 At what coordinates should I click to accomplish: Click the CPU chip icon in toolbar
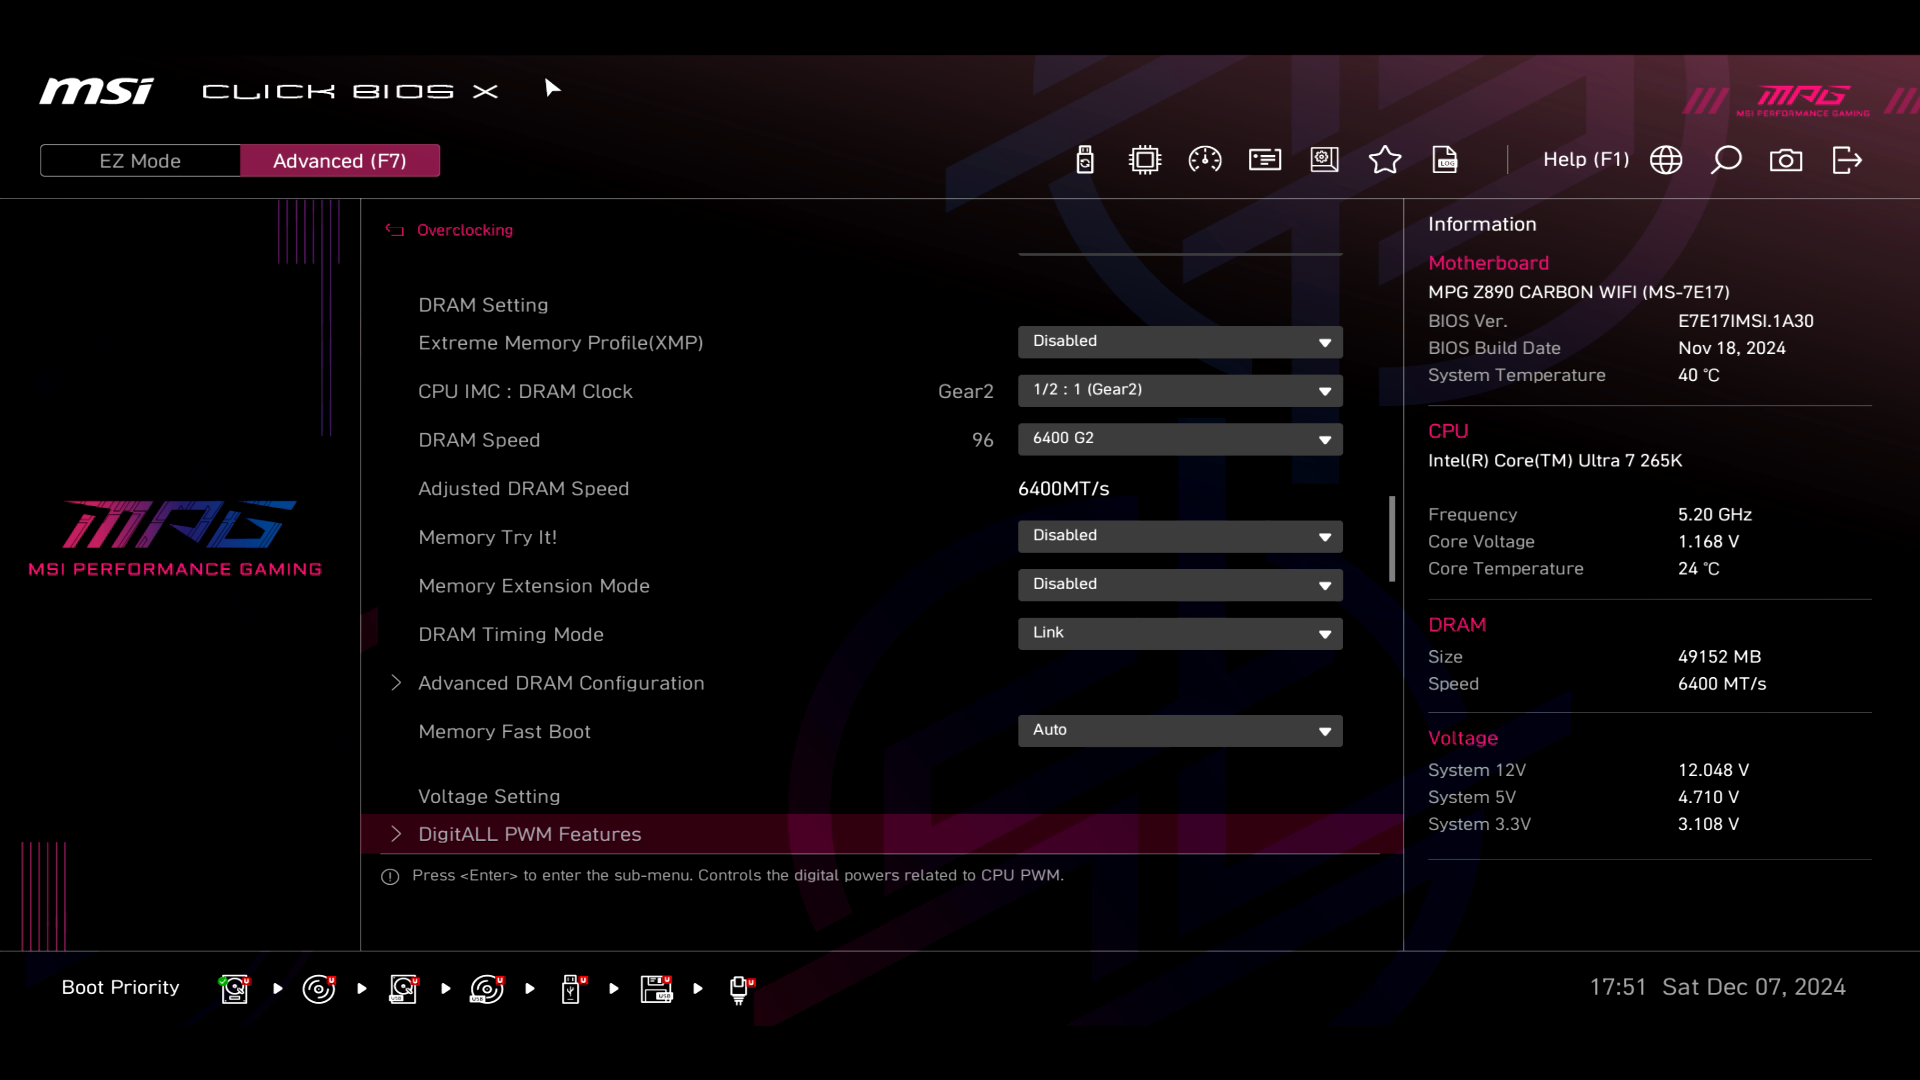coord(1145,160)
